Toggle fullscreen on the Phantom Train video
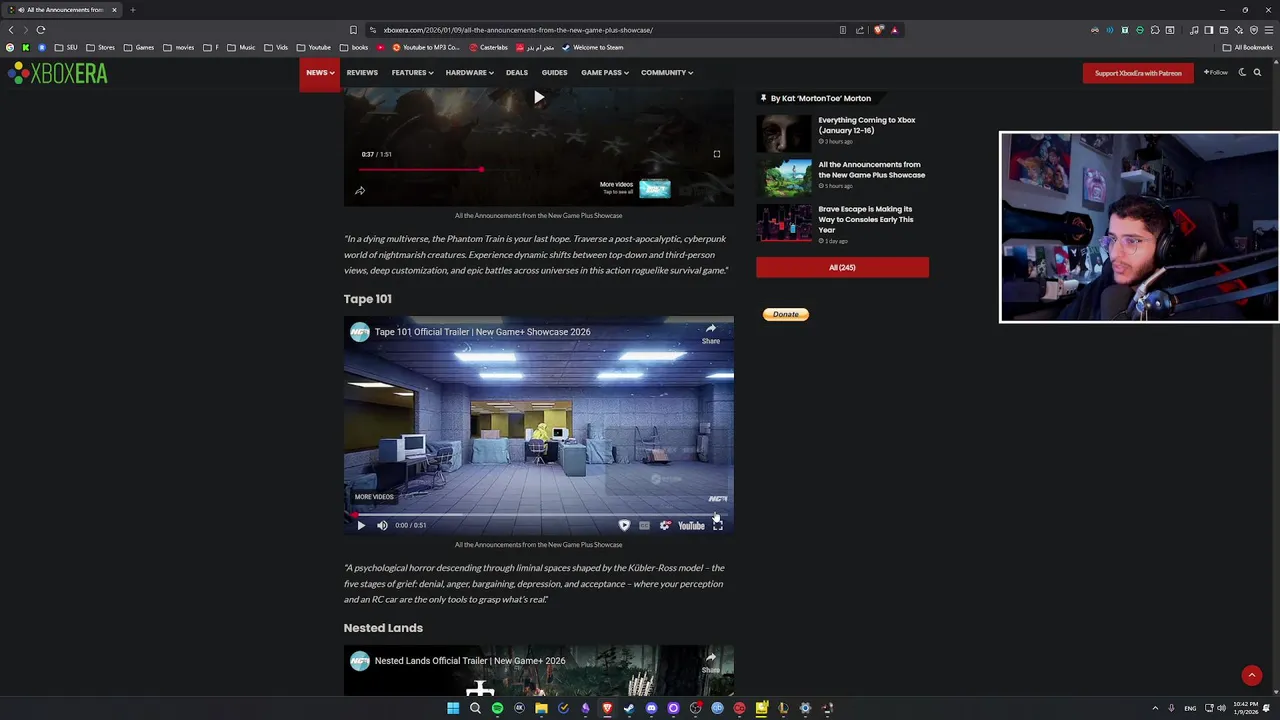This screenshot has height=720, width=1280. point(716,154)
